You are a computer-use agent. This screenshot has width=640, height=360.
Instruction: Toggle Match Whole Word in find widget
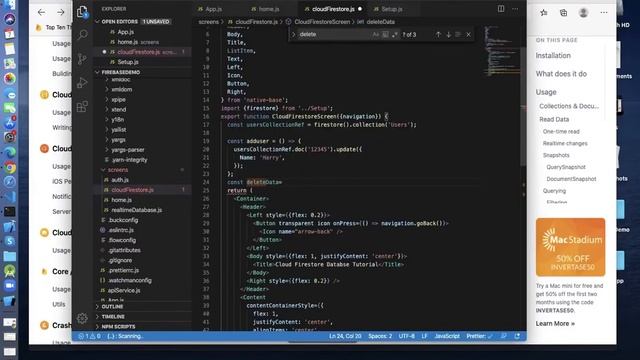click(x=385, y=35)
